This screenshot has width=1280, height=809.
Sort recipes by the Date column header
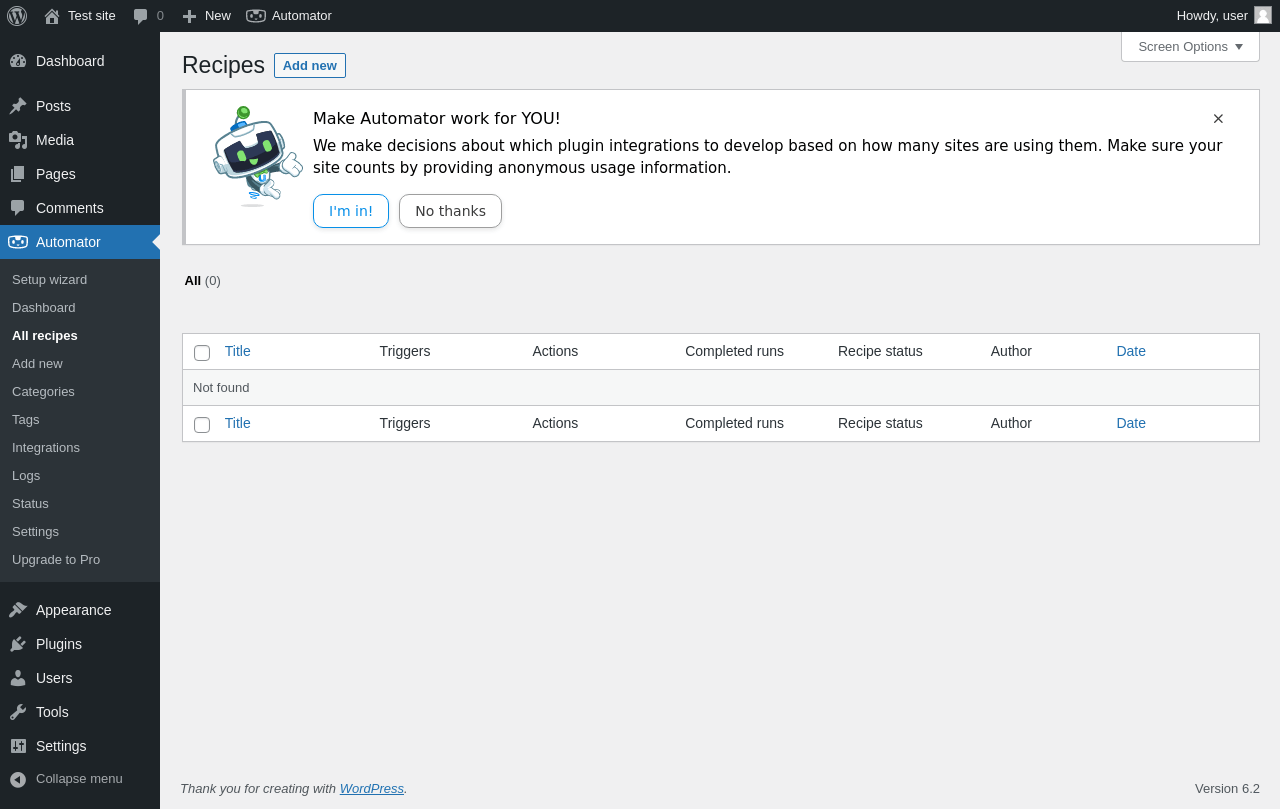(1131, 351)
